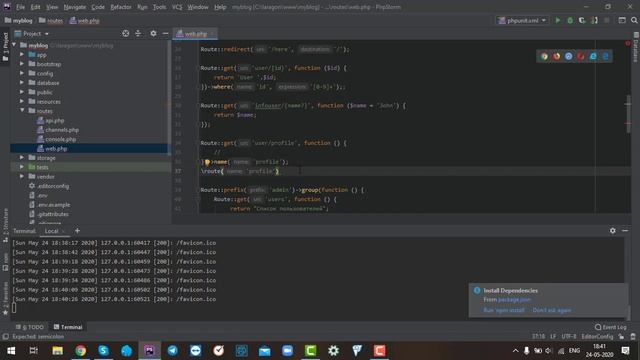The image size is (640, 360).
Task: Open the Navigate menu
Action: (74, 7)
